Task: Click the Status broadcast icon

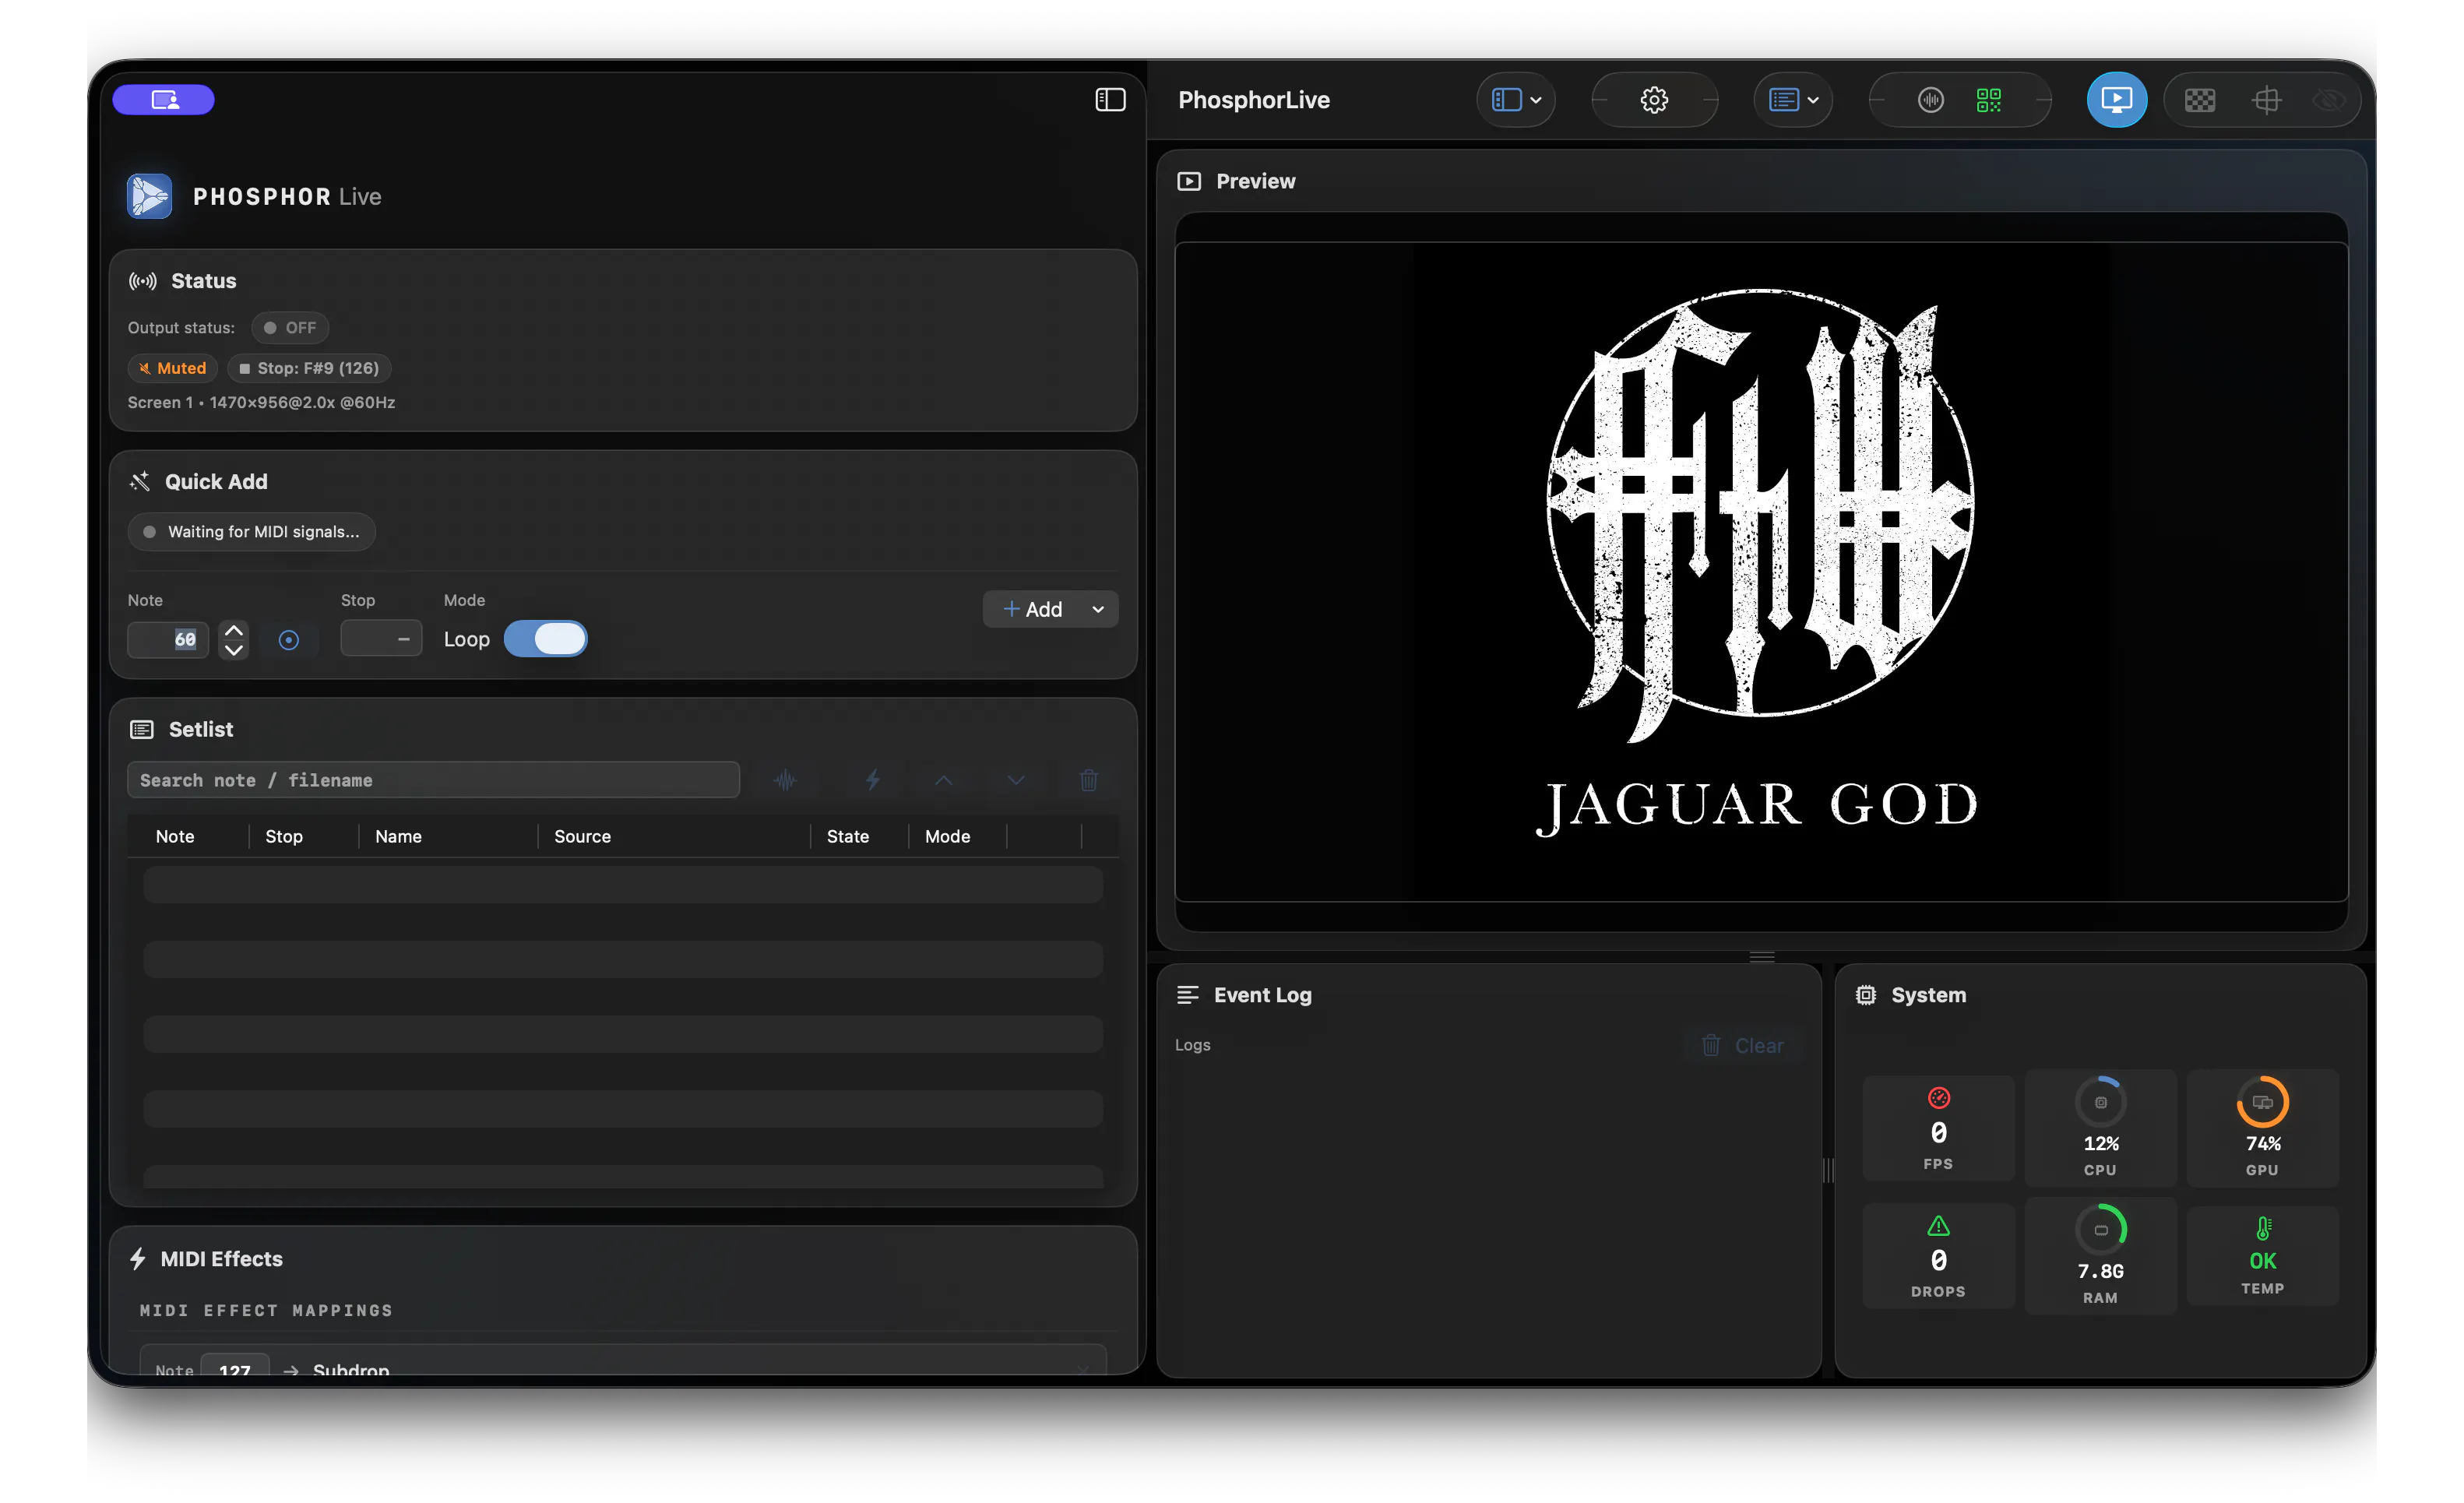Action: click(143, 281)
